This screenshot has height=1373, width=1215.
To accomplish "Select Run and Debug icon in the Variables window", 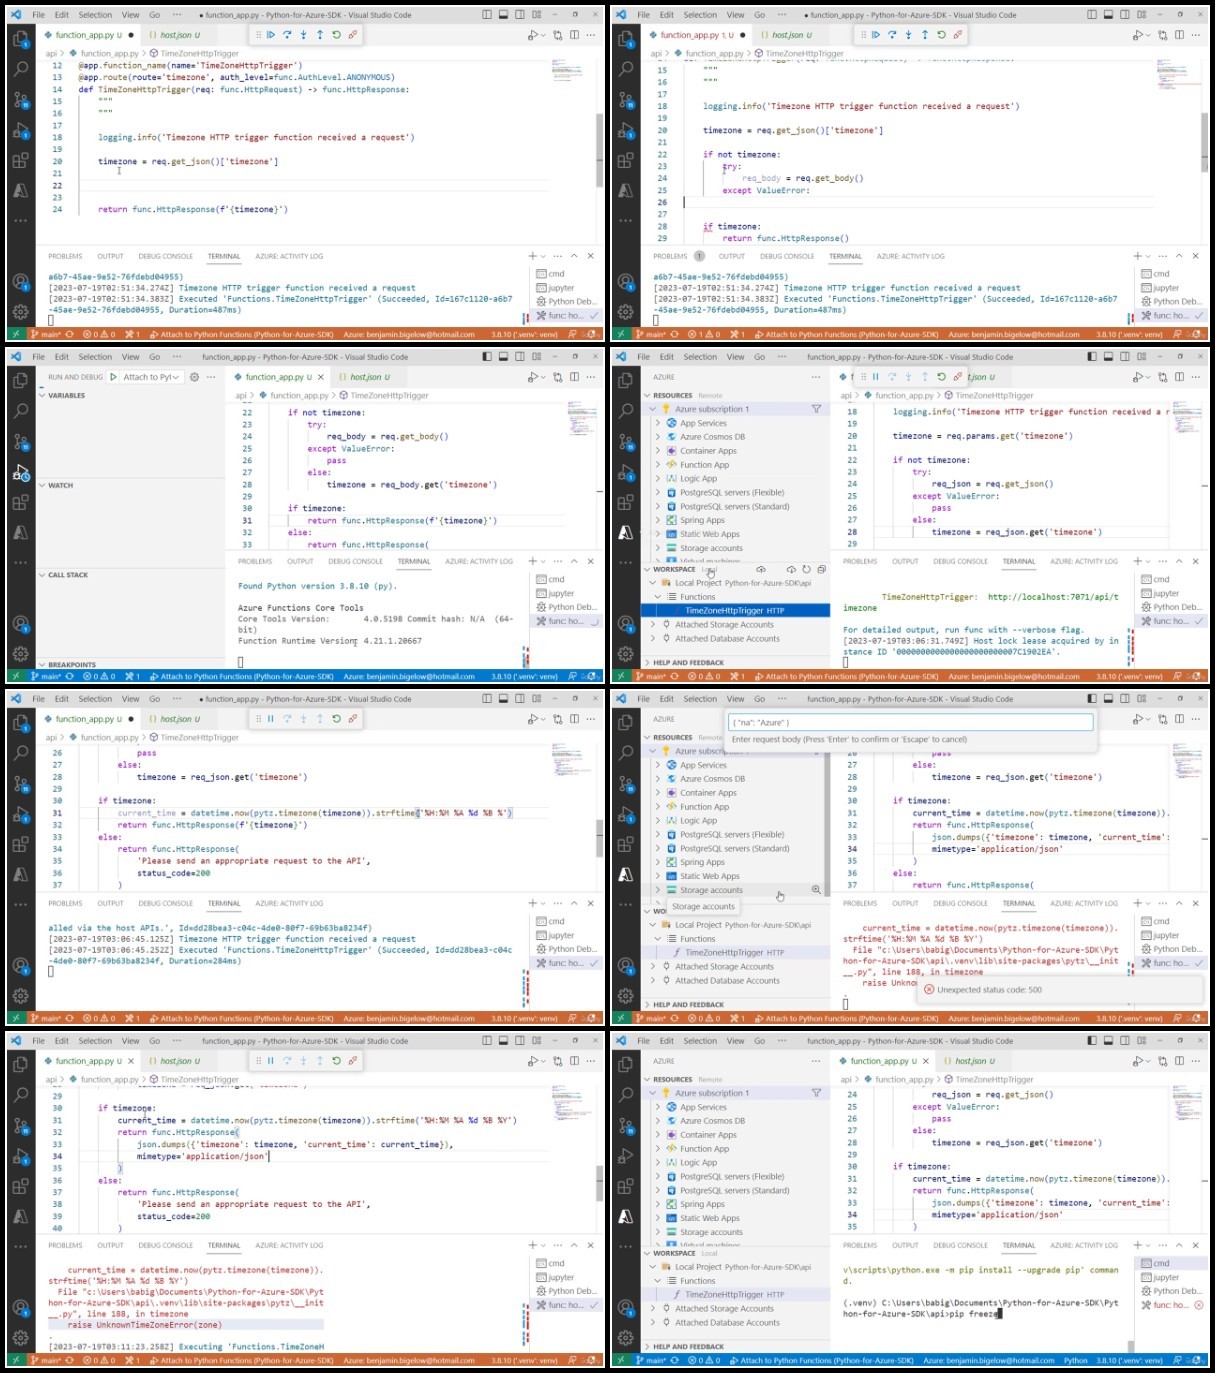I will point(21,472).
